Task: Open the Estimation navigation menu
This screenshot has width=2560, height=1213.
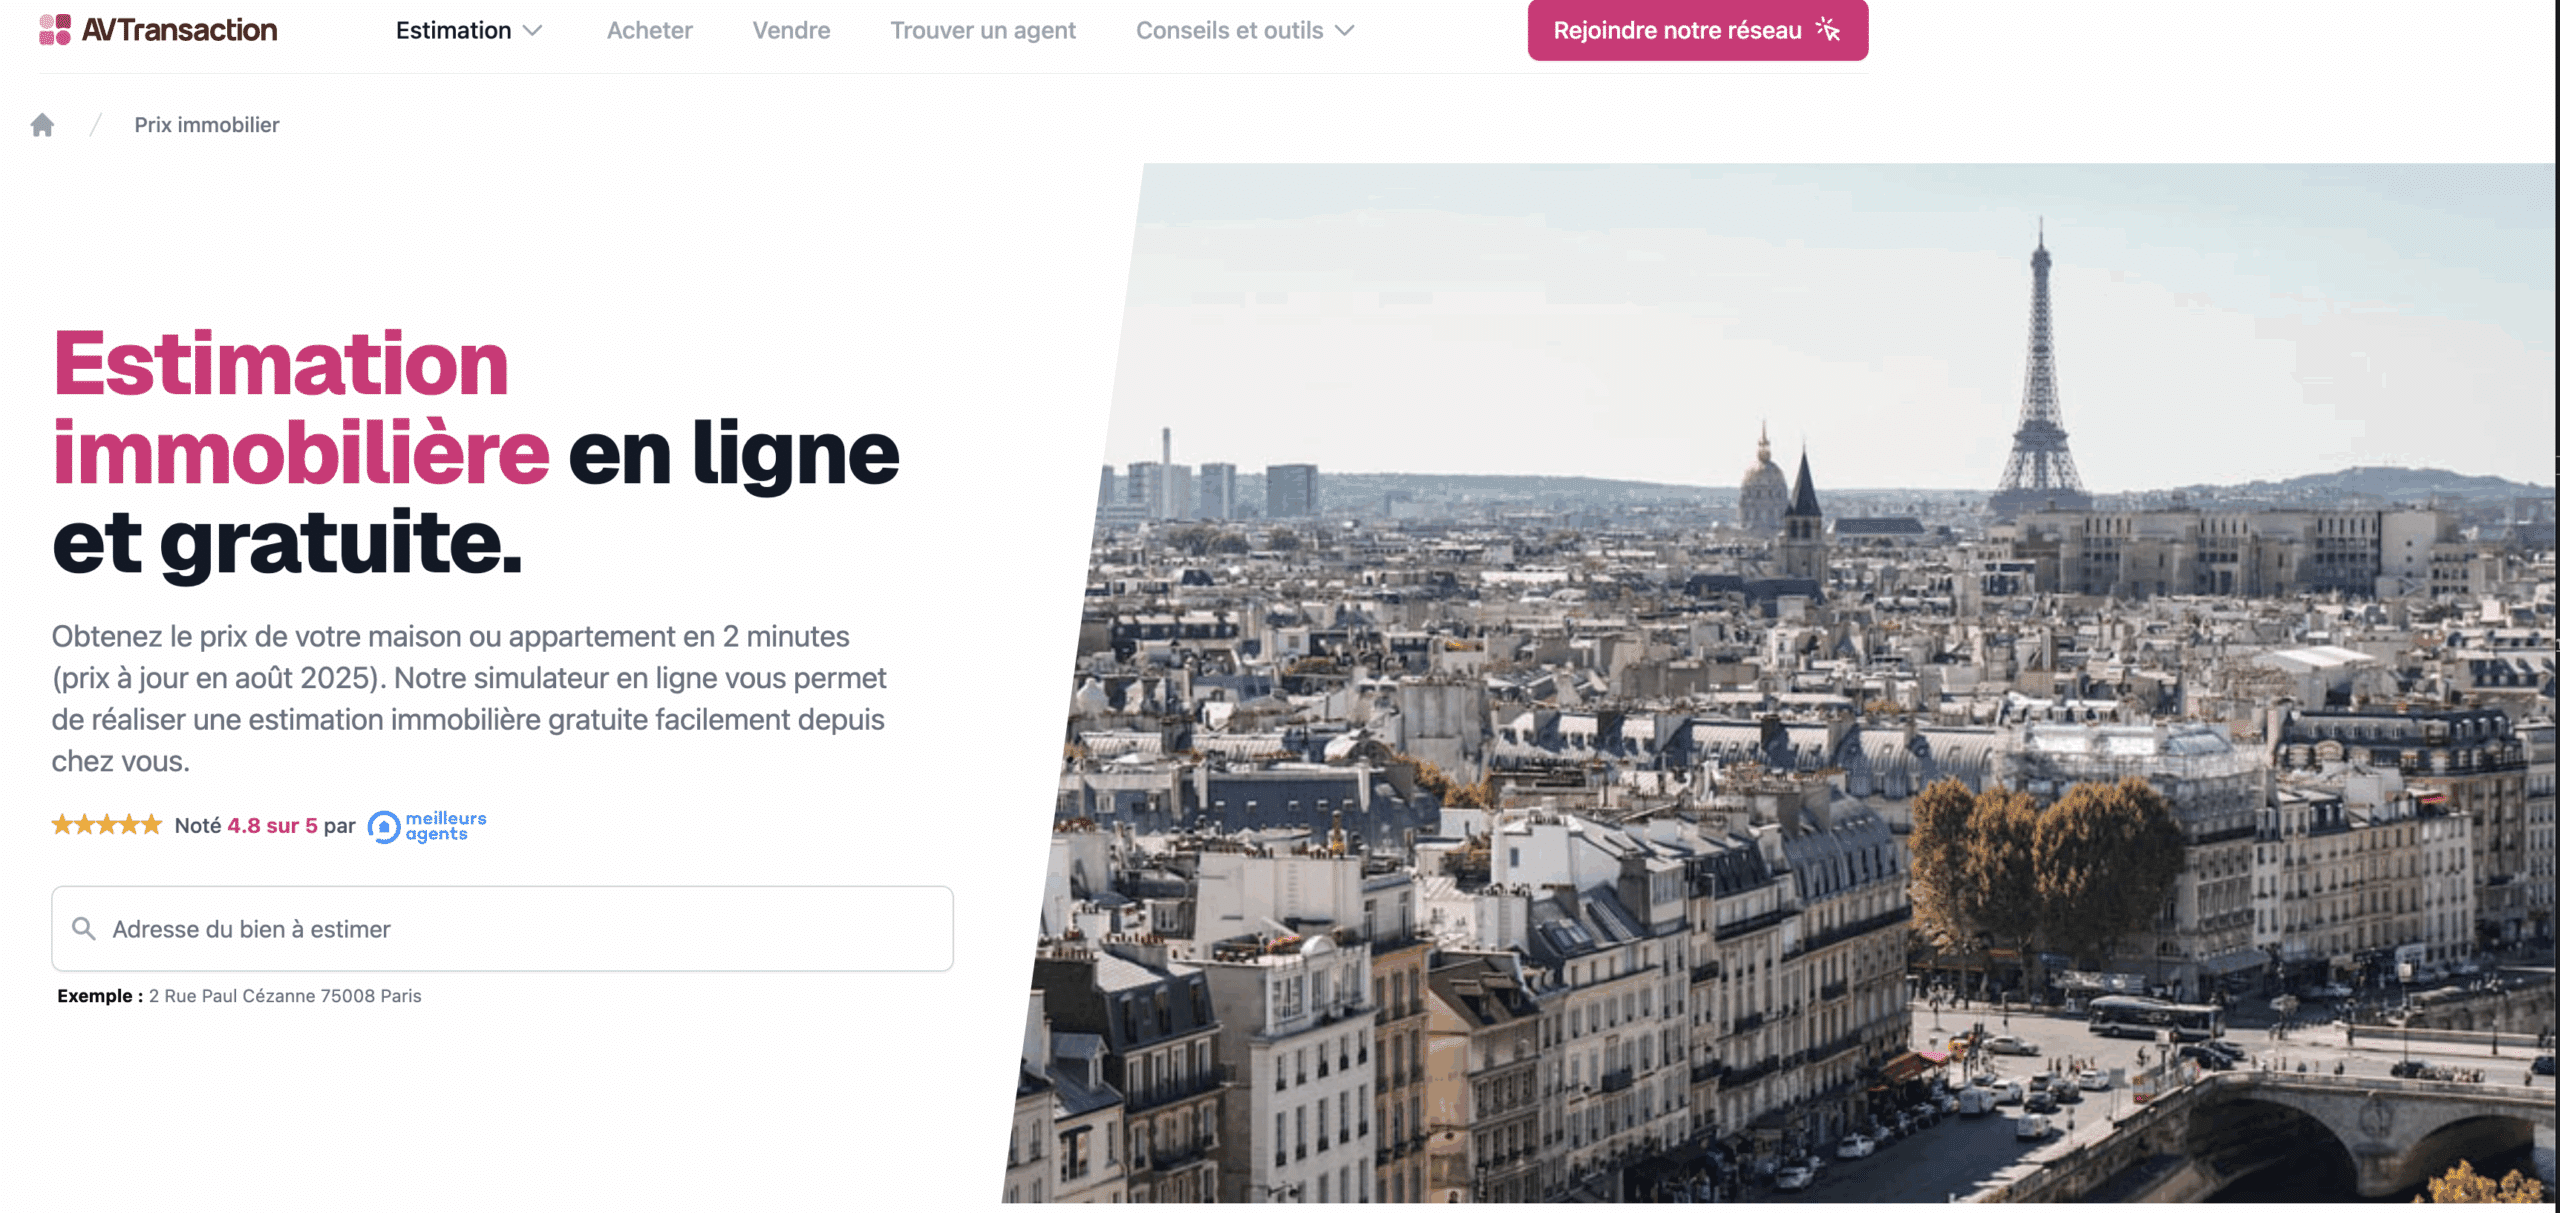Action: click(469, 31)
